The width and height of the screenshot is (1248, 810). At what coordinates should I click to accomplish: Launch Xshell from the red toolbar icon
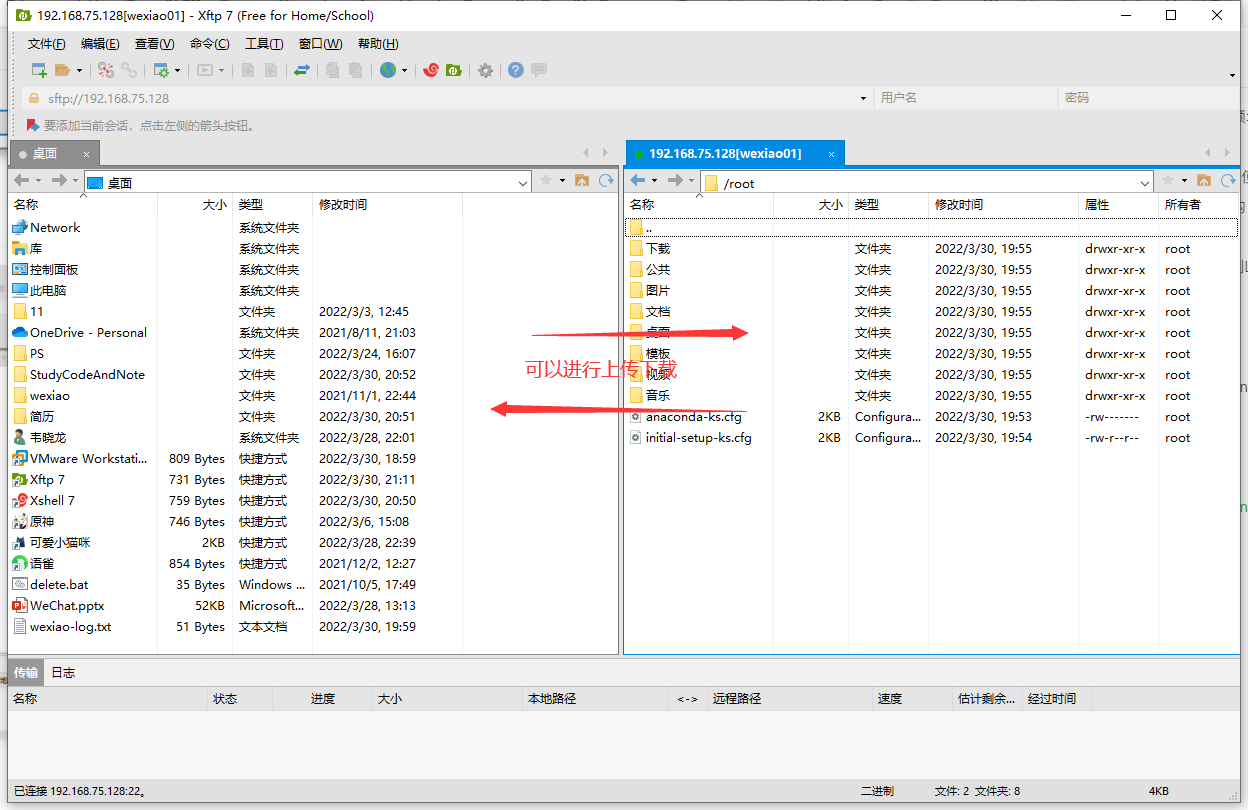[431, 70]
